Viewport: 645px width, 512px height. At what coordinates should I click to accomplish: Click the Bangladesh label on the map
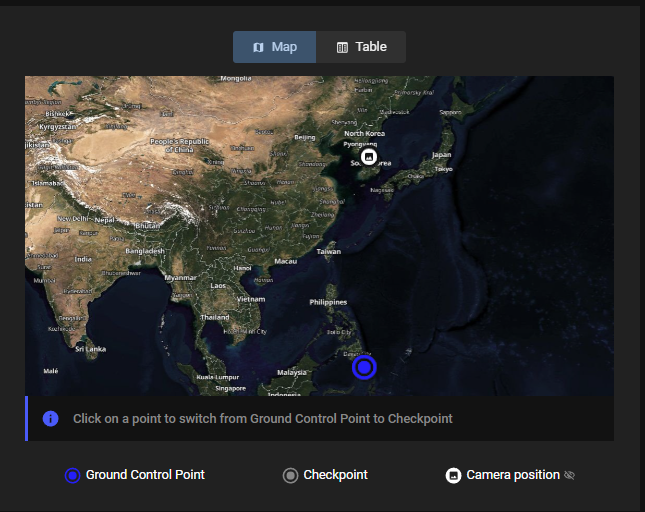tap(145, 251)
